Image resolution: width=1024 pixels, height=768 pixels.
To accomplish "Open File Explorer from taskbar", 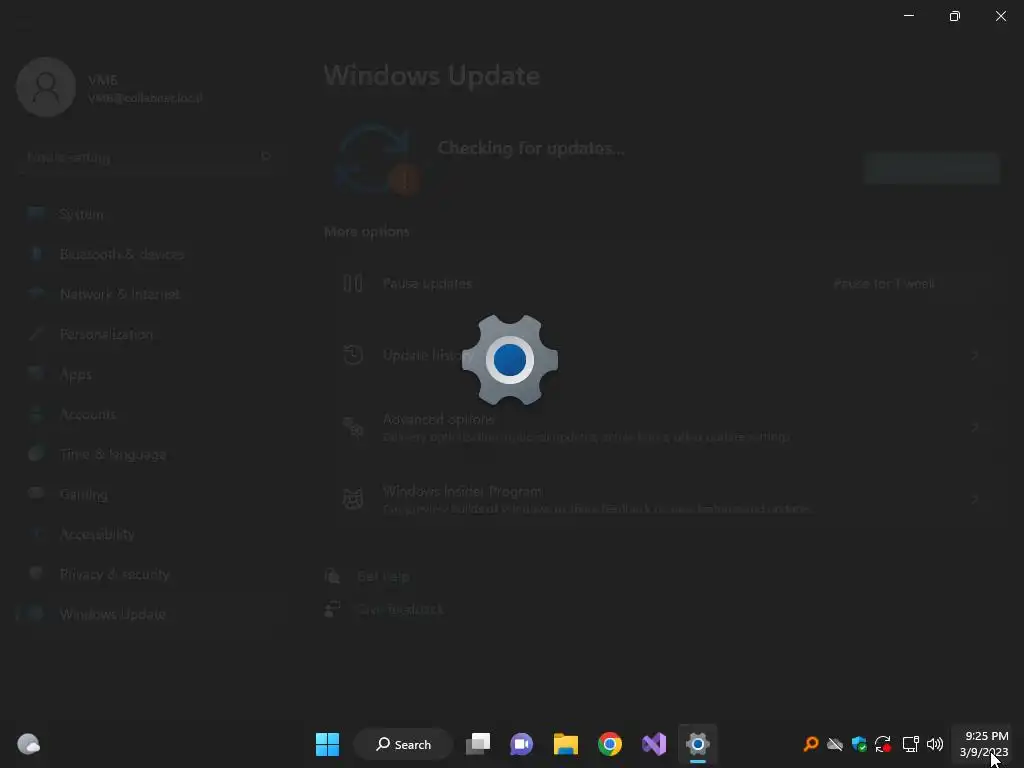I will click(566, 744).
